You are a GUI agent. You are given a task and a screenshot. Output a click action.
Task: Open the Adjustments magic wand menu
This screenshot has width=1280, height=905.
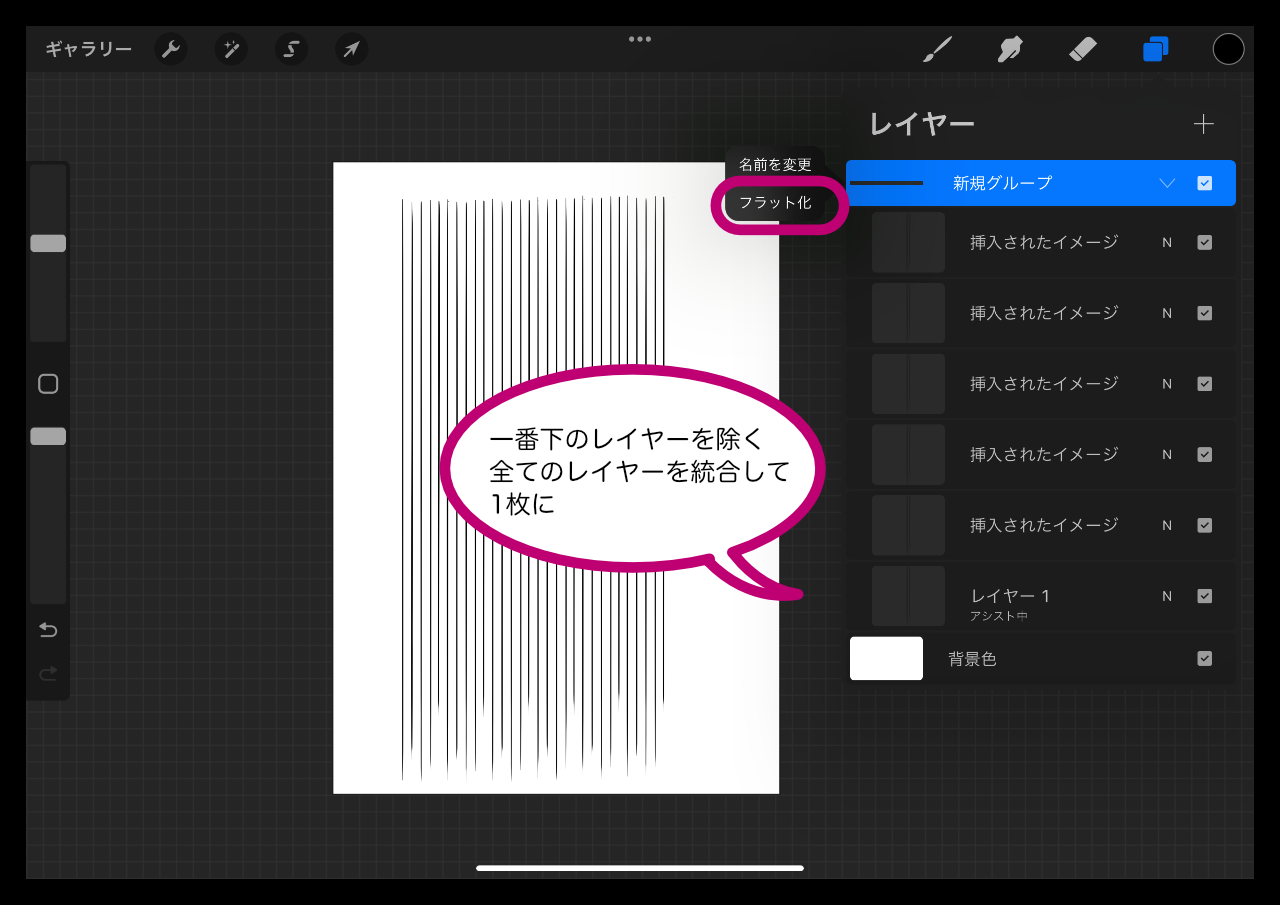[x=231, y=49]
